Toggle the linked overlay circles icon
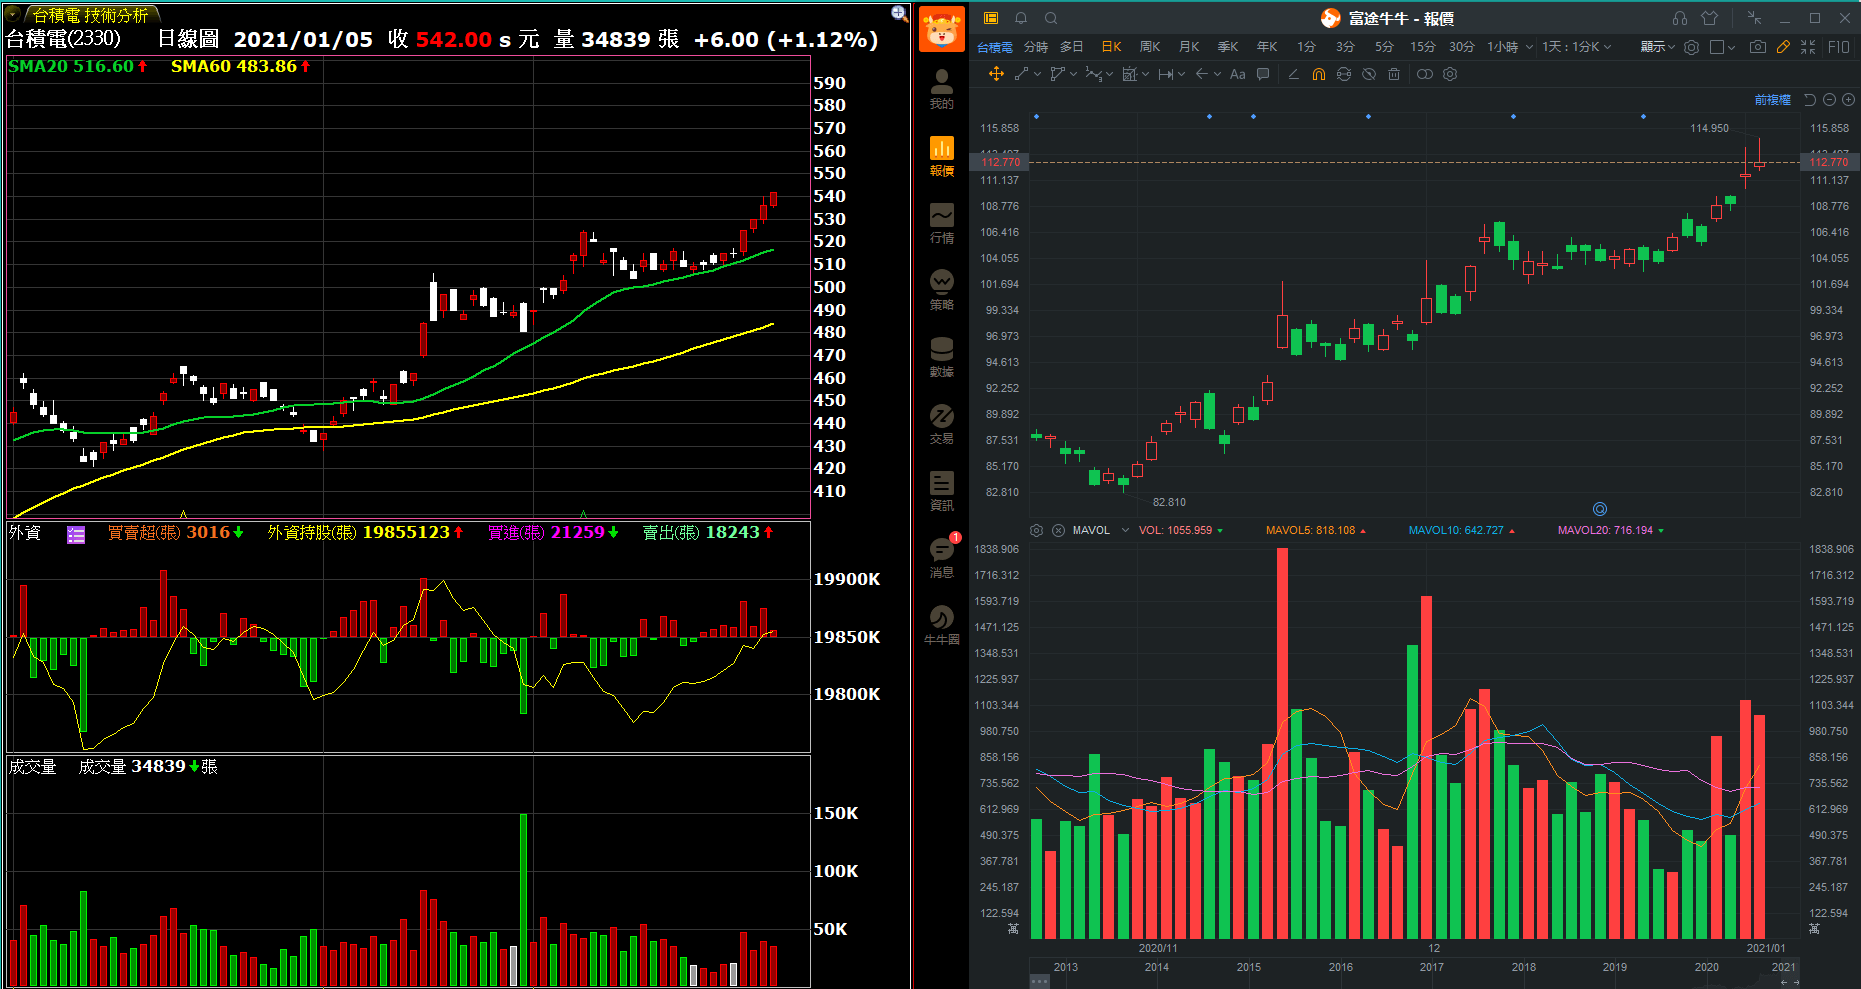The width and height of the screenshot is (1861, 989). pos(1425,74)
